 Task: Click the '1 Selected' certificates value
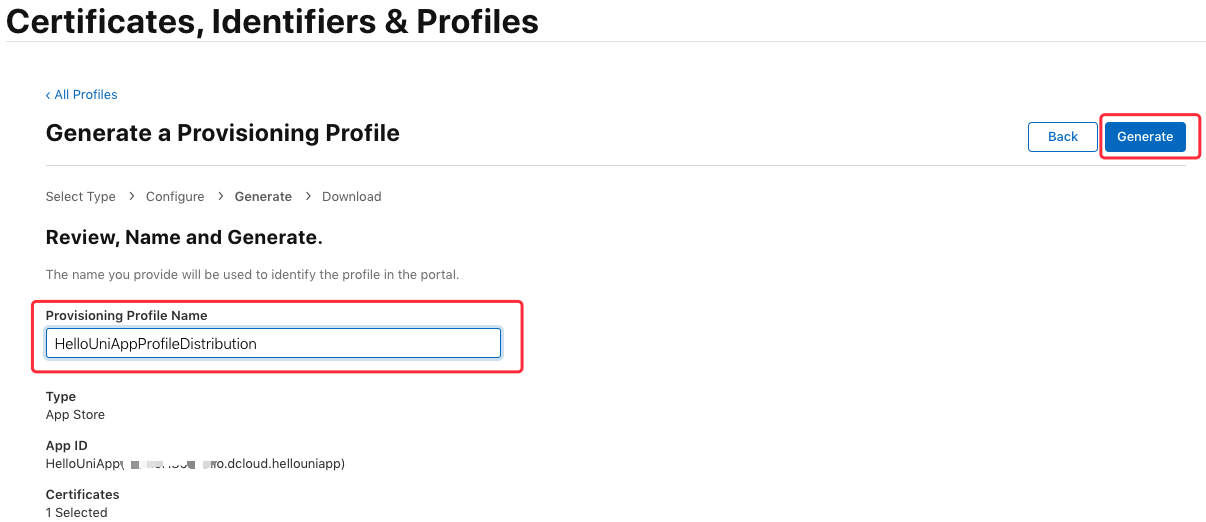tap(76, 513)
